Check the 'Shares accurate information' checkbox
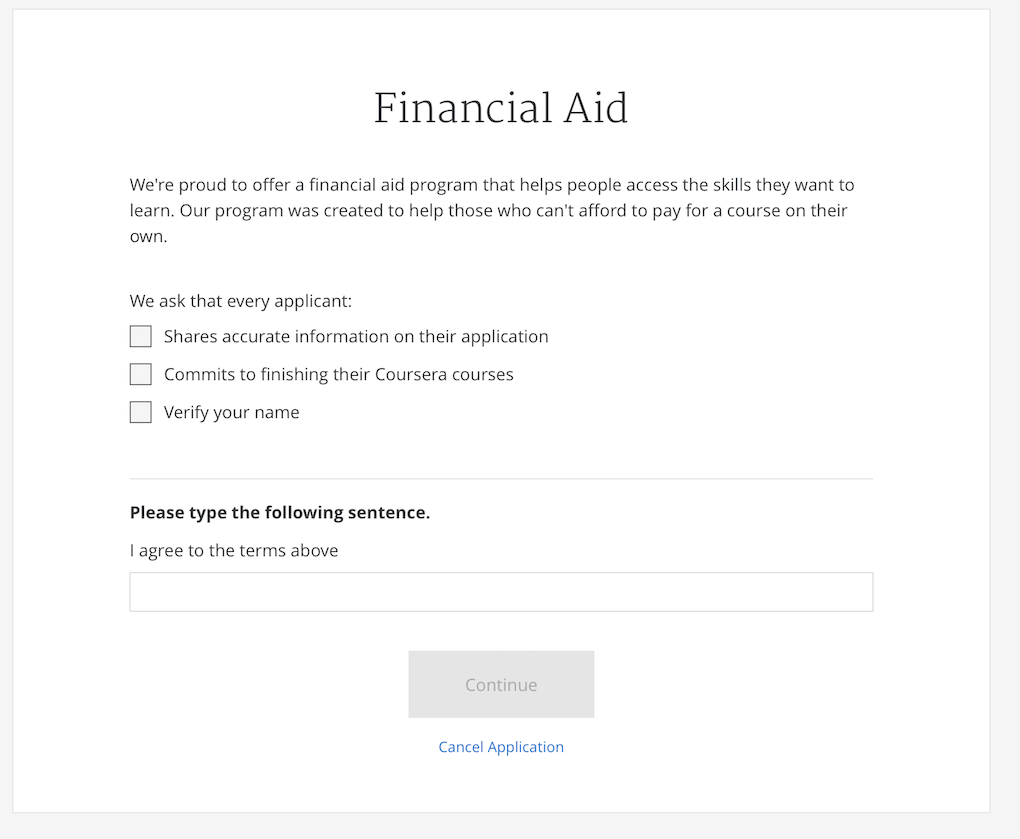This screenshot has height=839, width=1020. pos(141,337)
